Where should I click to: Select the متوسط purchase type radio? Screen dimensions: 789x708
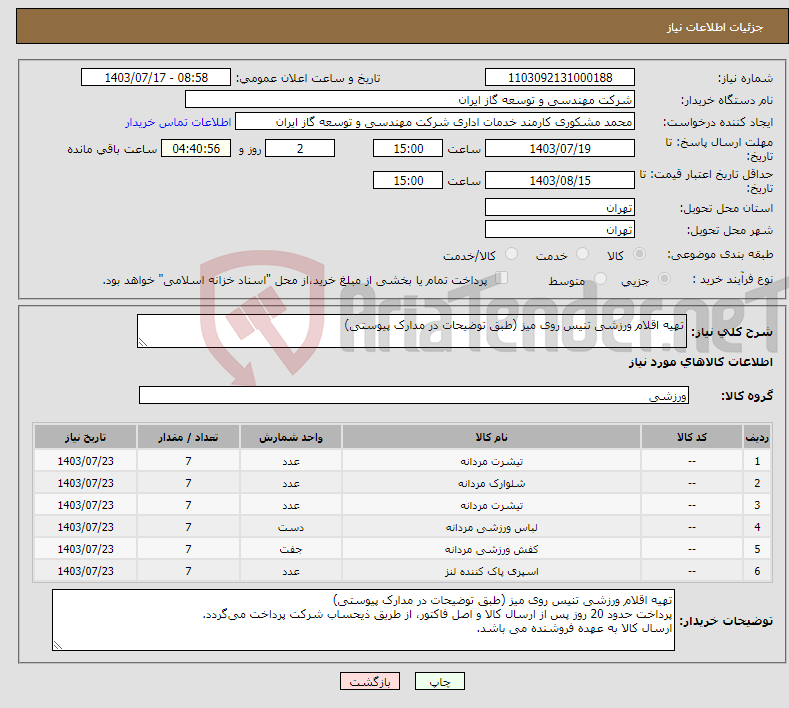click(x=600, y=279)
